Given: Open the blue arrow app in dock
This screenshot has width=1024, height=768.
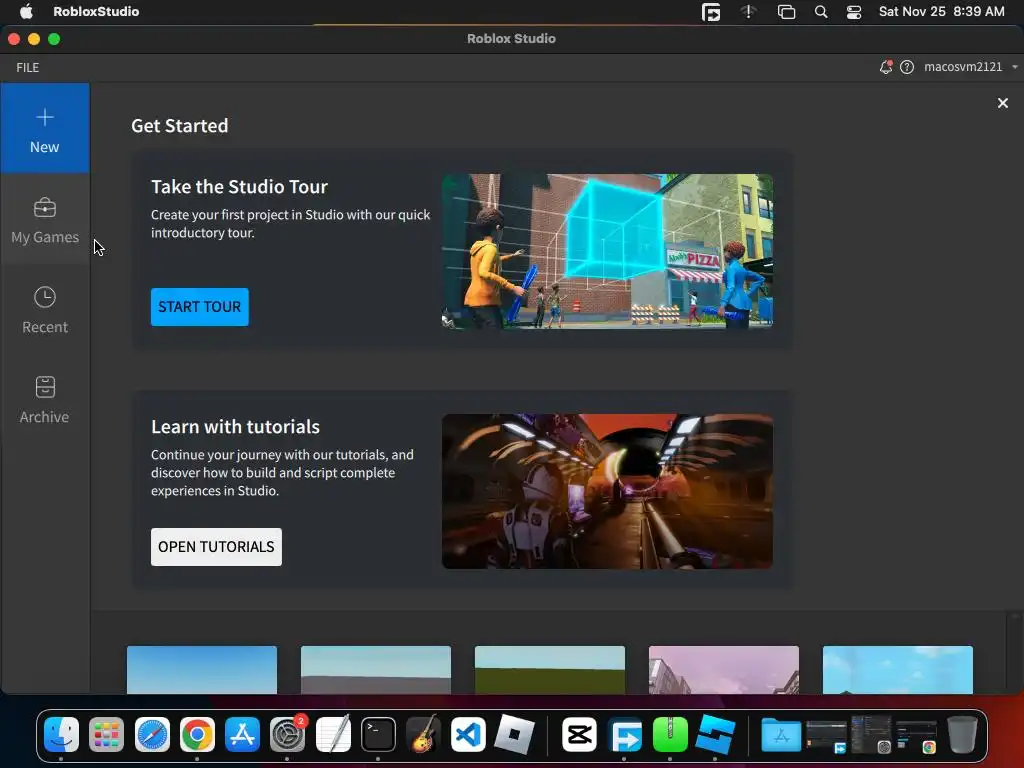Looking at the screenshot, I should tap(625, 736).
